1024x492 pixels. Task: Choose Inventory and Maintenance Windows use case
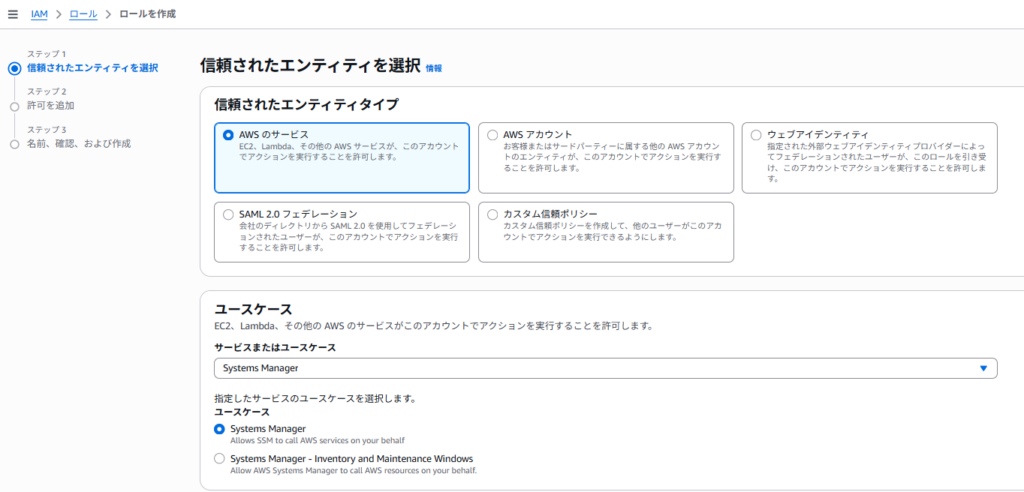tap(219, 459)
